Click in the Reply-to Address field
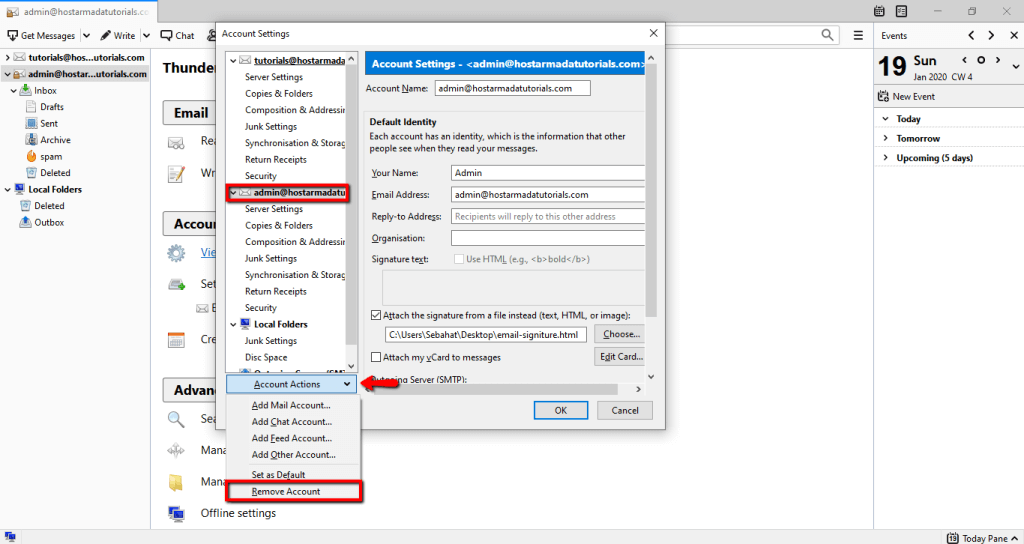The height and width of the screenshot is (544, 1024). 547,216
